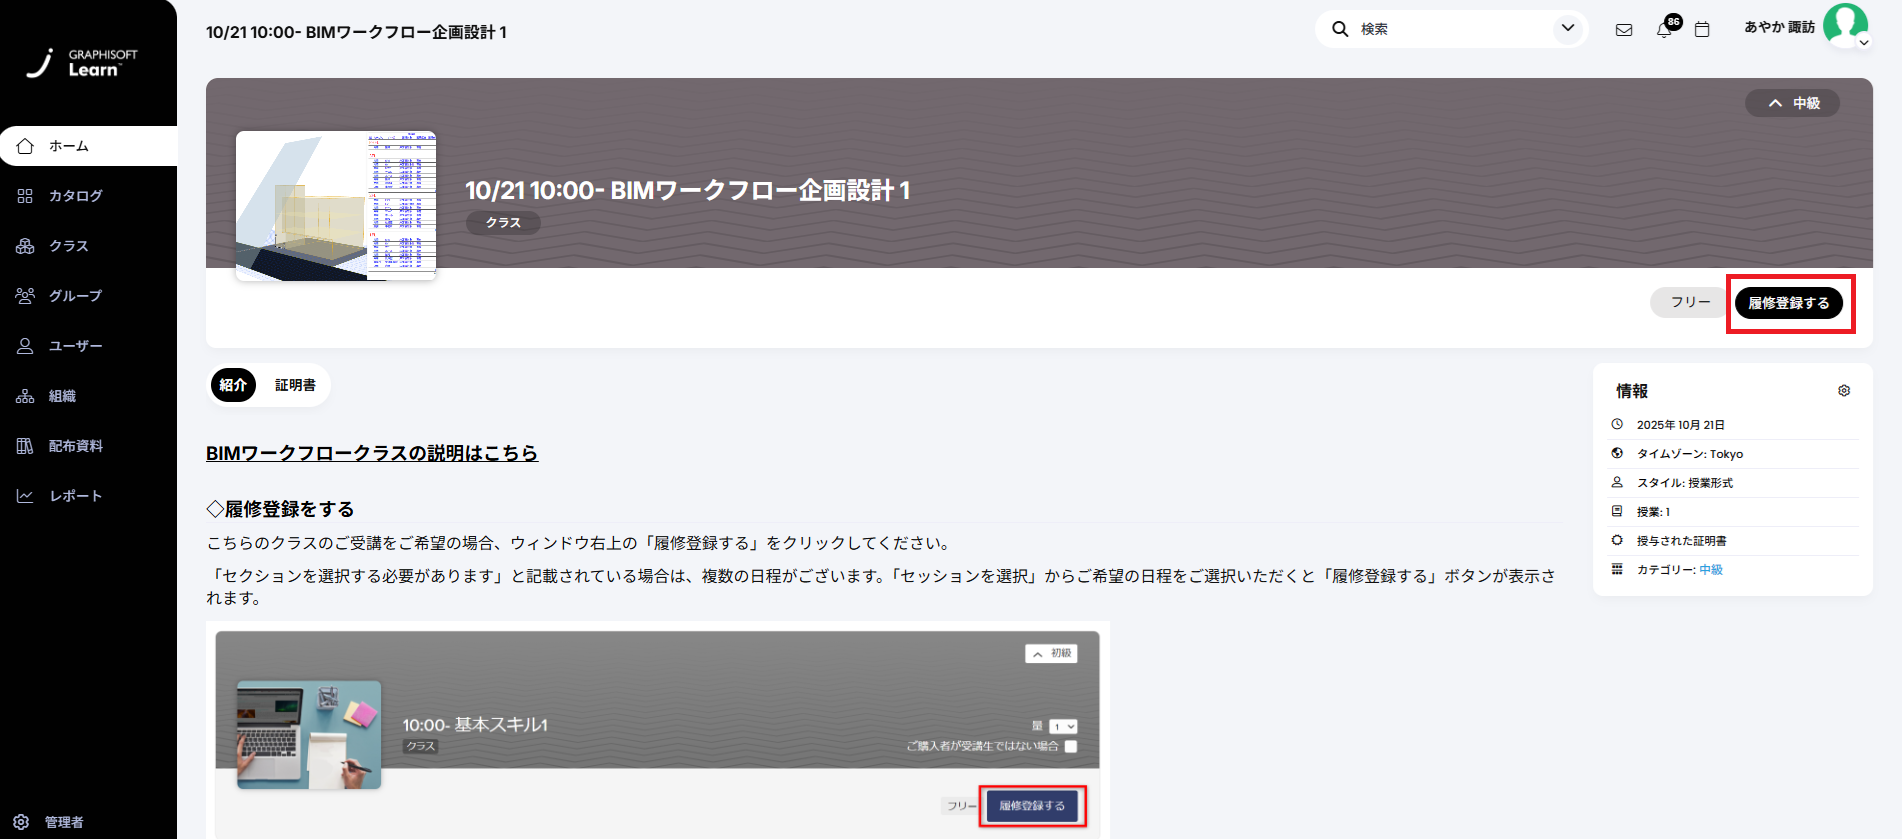
Task: Open the calendar icon in header
Action: coord(1702,30)
